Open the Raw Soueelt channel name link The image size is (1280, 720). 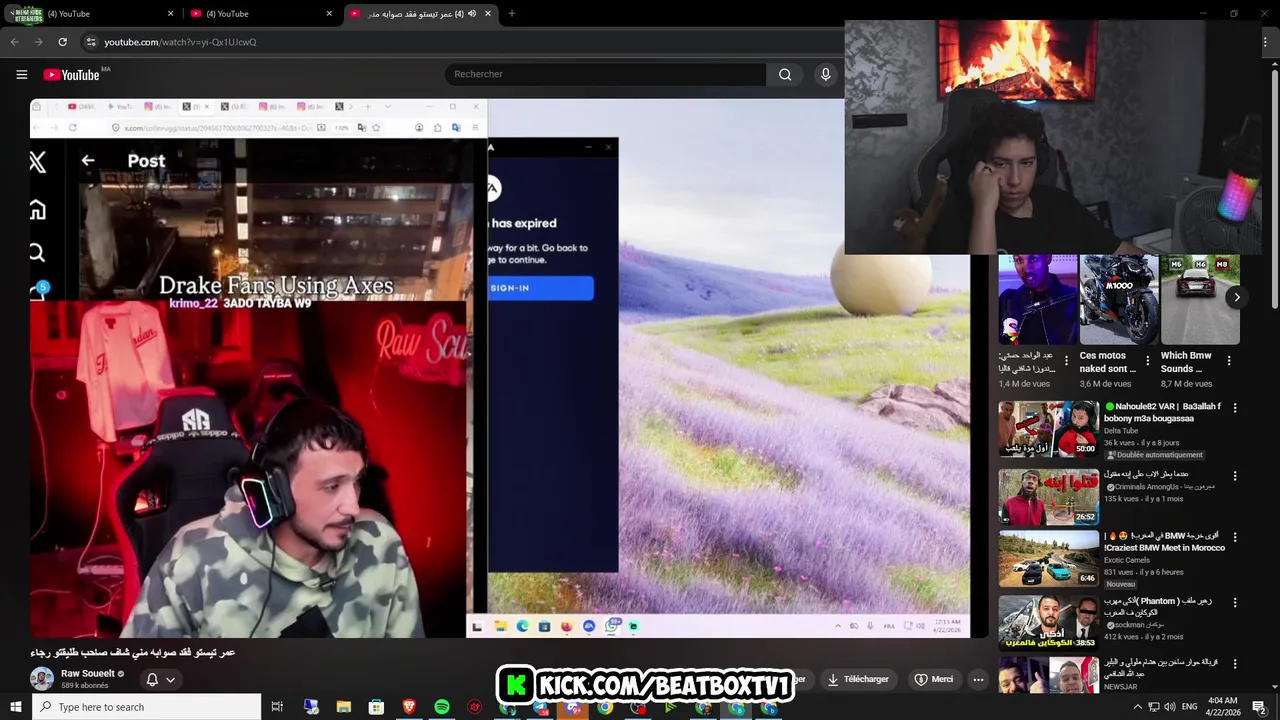point(88,674)
